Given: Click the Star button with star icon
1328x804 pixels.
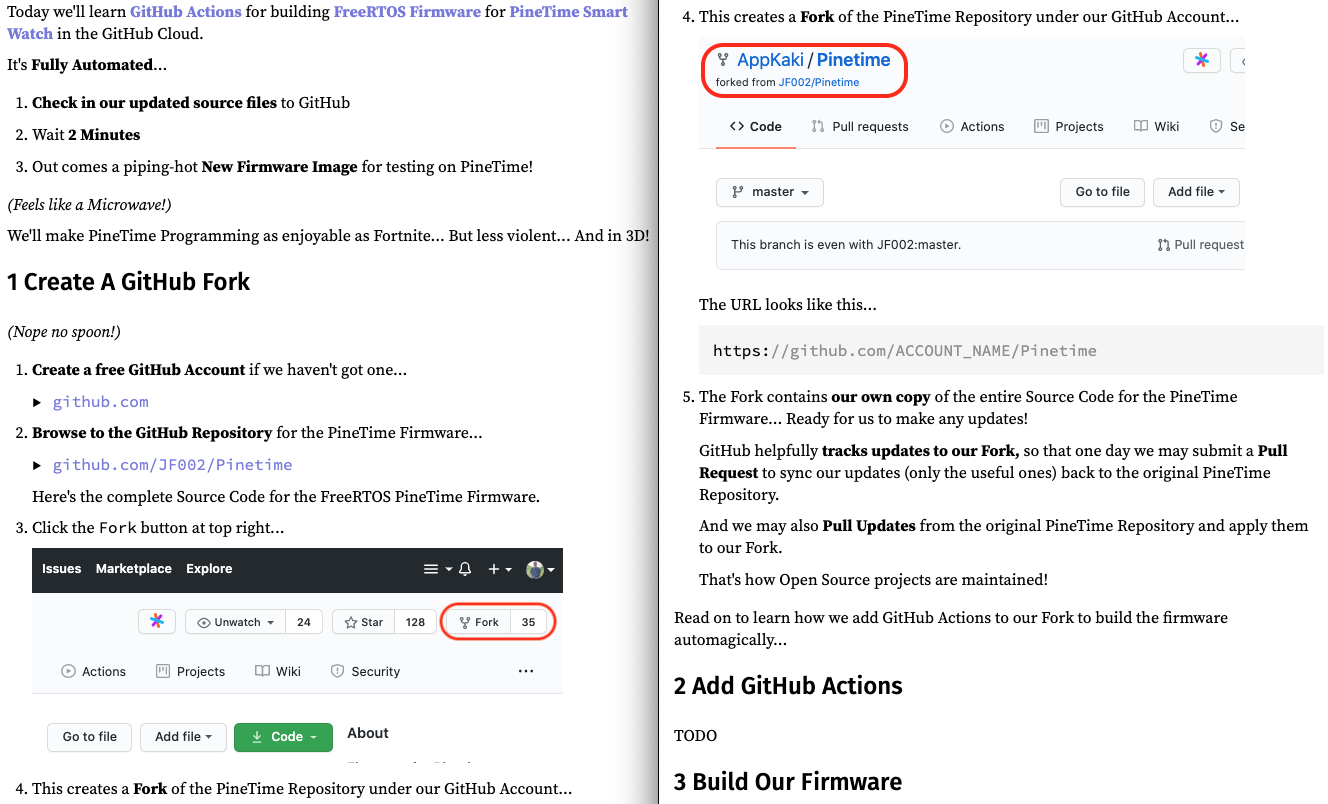Looking at the screenshot, I should coord(364,622).
